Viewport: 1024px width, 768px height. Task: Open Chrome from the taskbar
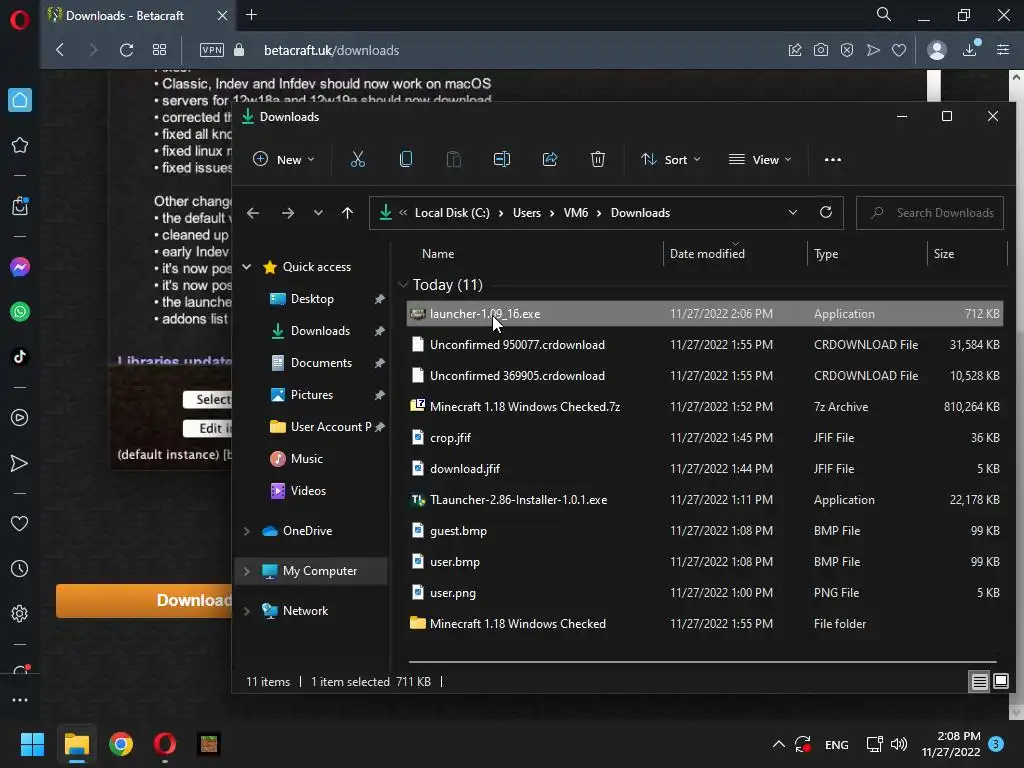tap(121, 744)
